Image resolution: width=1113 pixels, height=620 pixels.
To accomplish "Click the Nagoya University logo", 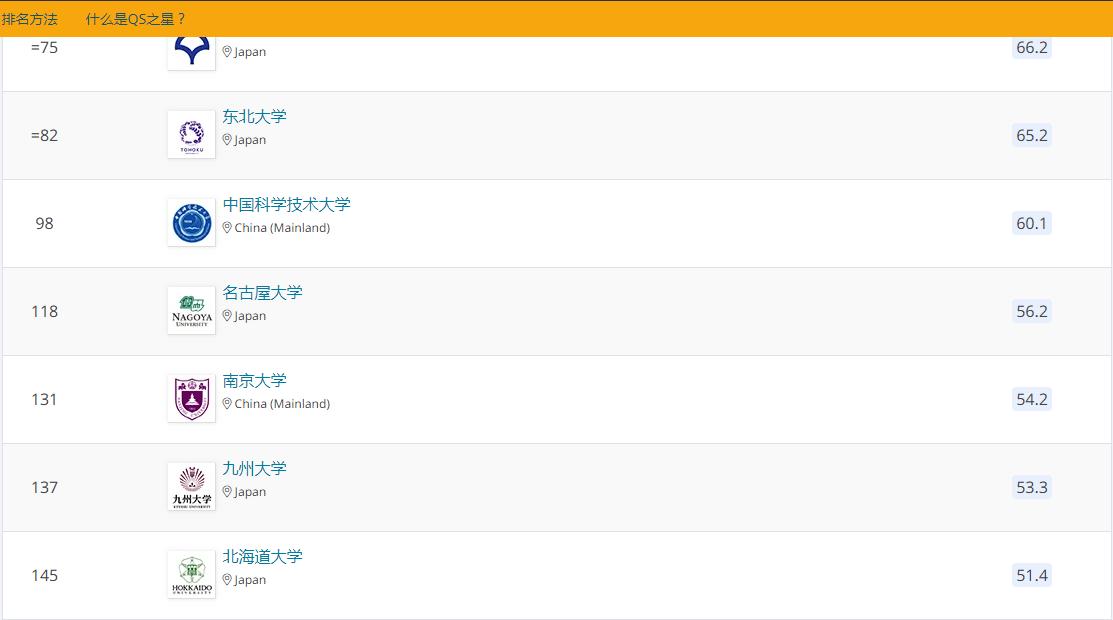I will (x=192, y=310).
